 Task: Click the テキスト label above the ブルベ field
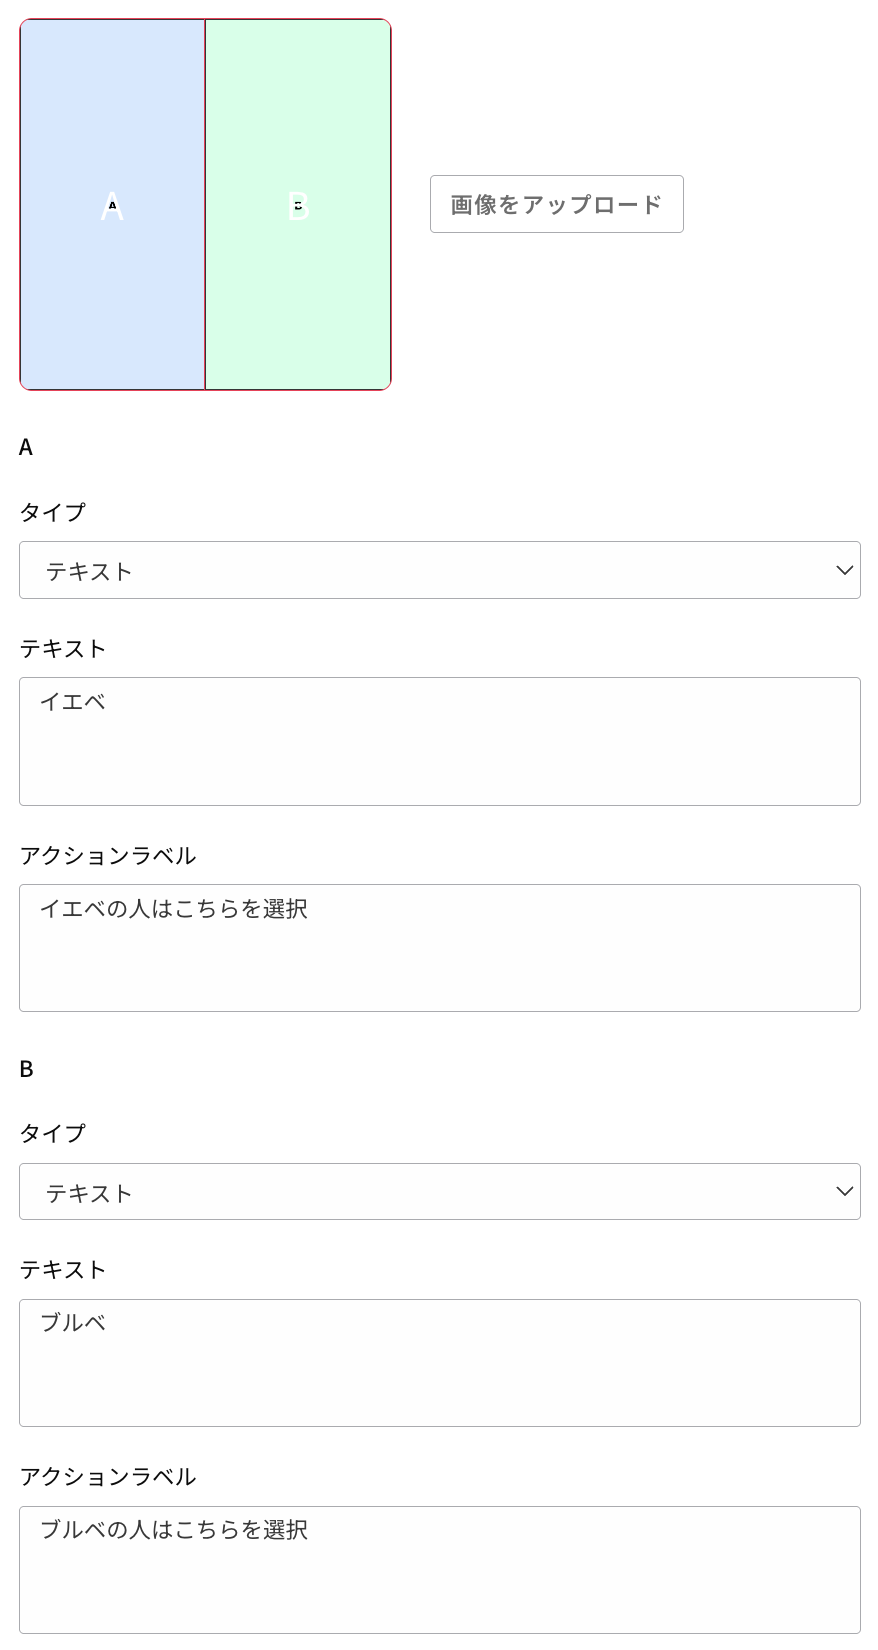point(62,1269)
